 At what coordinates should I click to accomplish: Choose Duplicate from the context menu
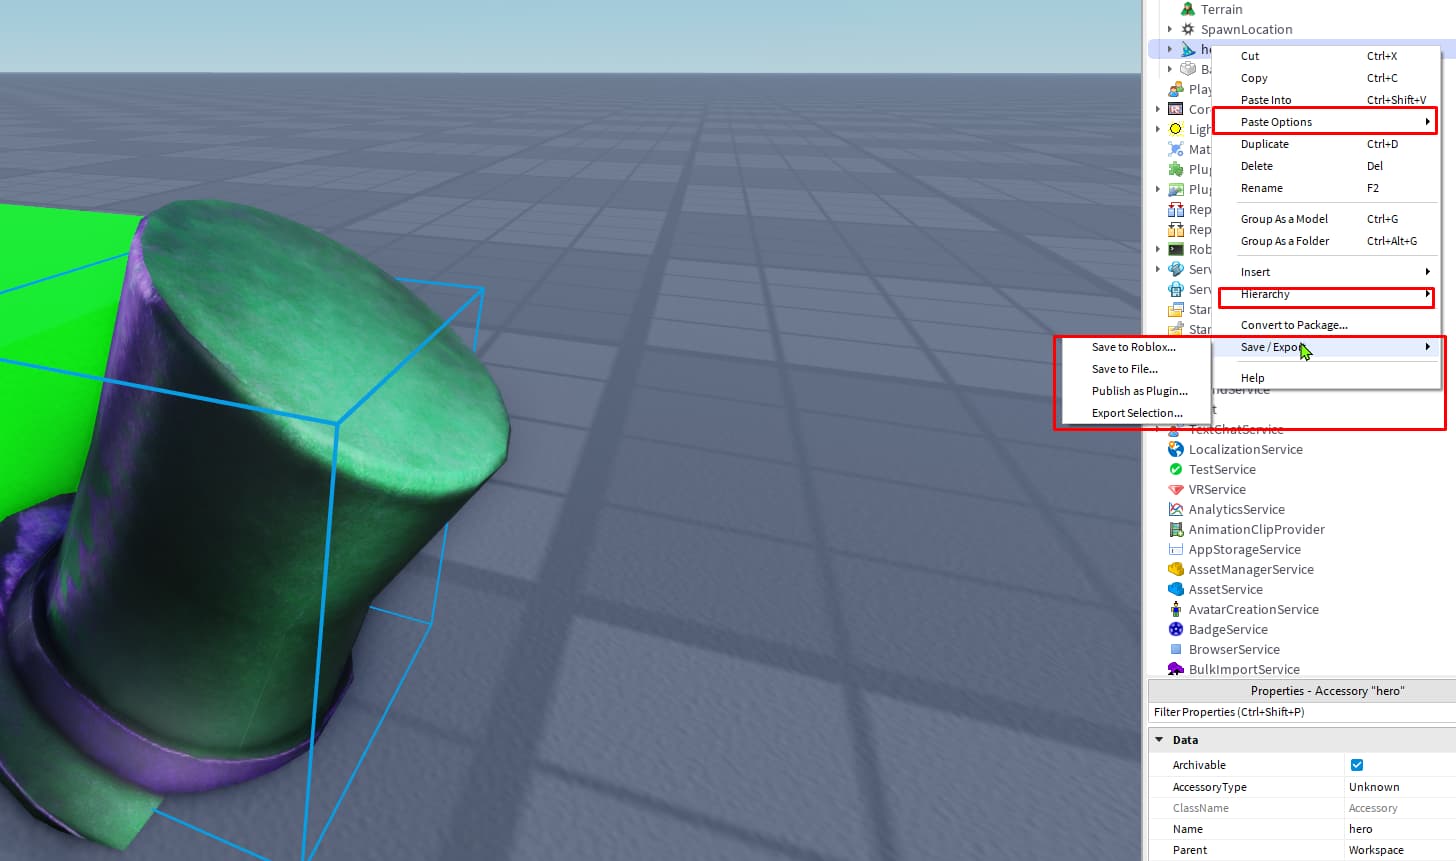pyautogui.click(x=1326, y=144)
